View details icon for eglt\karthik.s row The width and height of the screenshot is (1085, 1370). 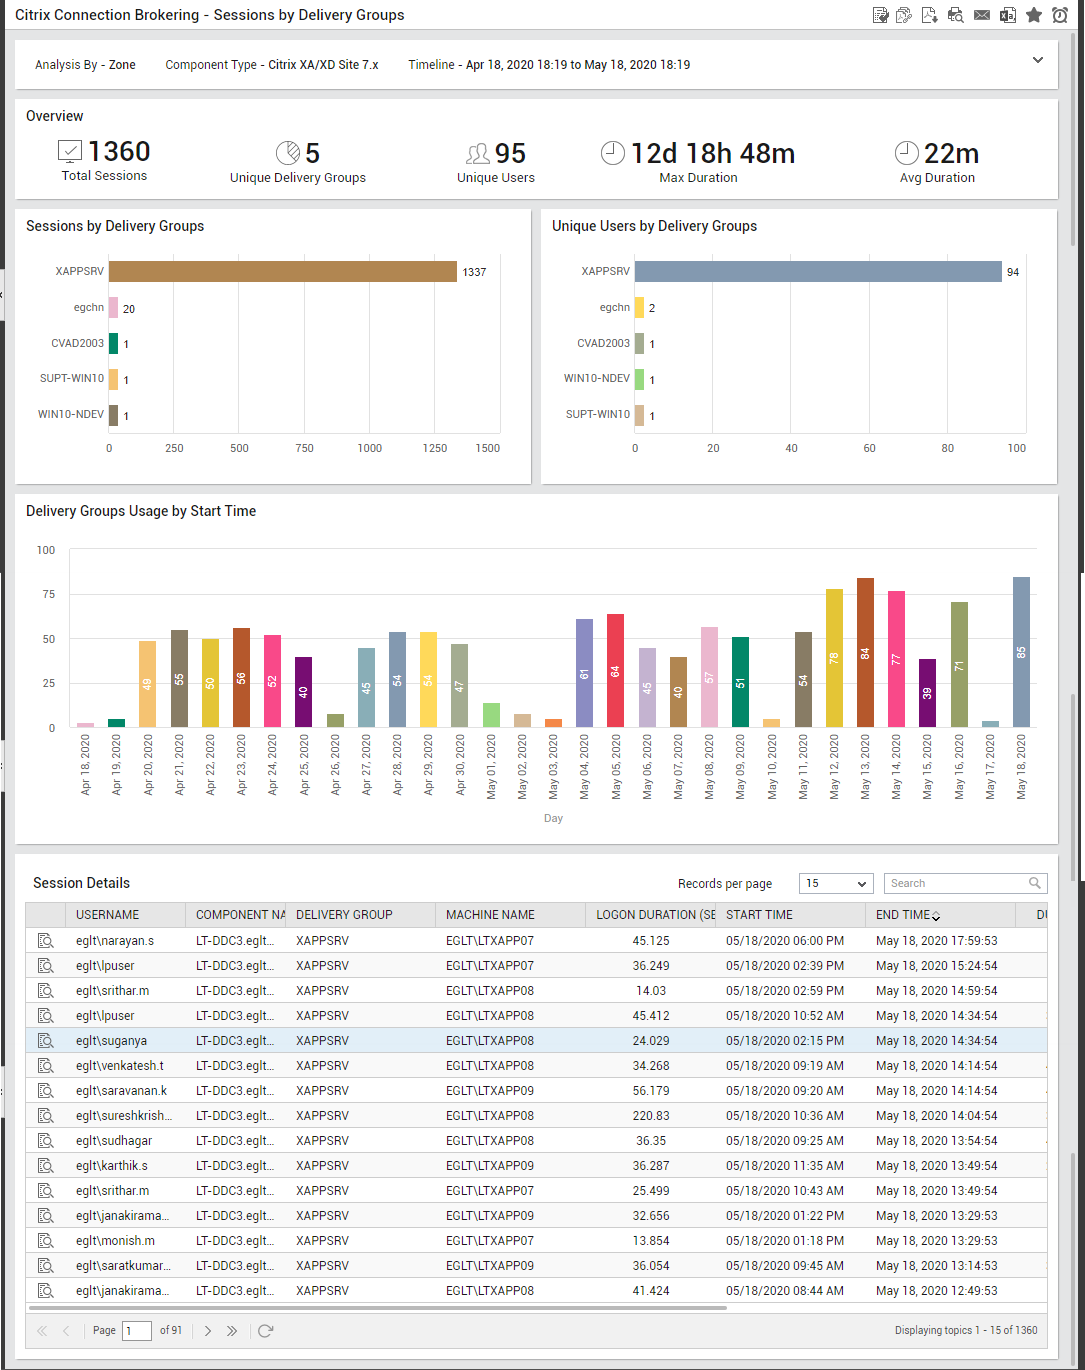45,1165
